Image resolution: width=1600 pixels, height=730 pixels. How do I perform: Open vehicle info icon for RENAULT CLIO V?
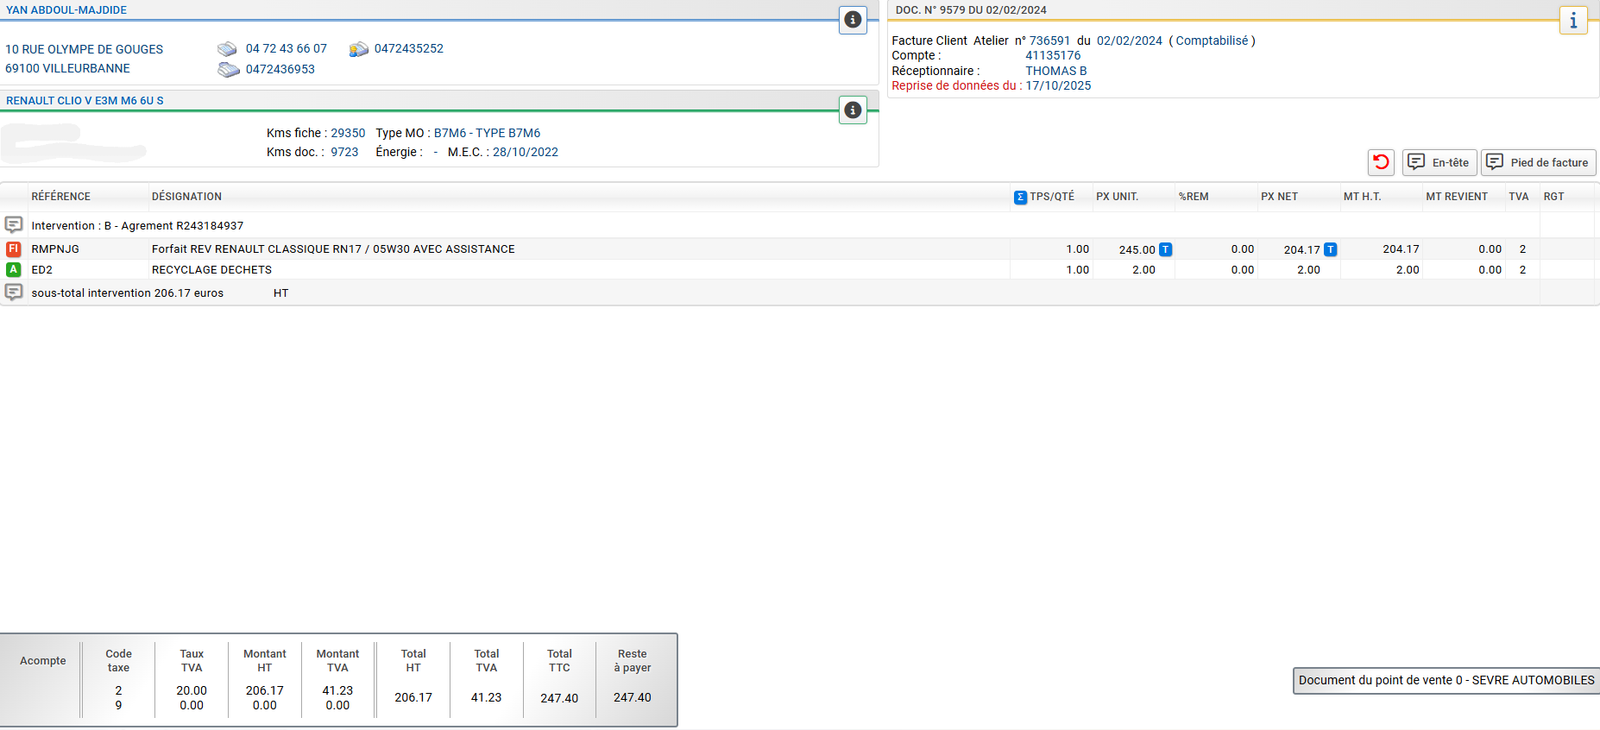click(x=852, y=110)
